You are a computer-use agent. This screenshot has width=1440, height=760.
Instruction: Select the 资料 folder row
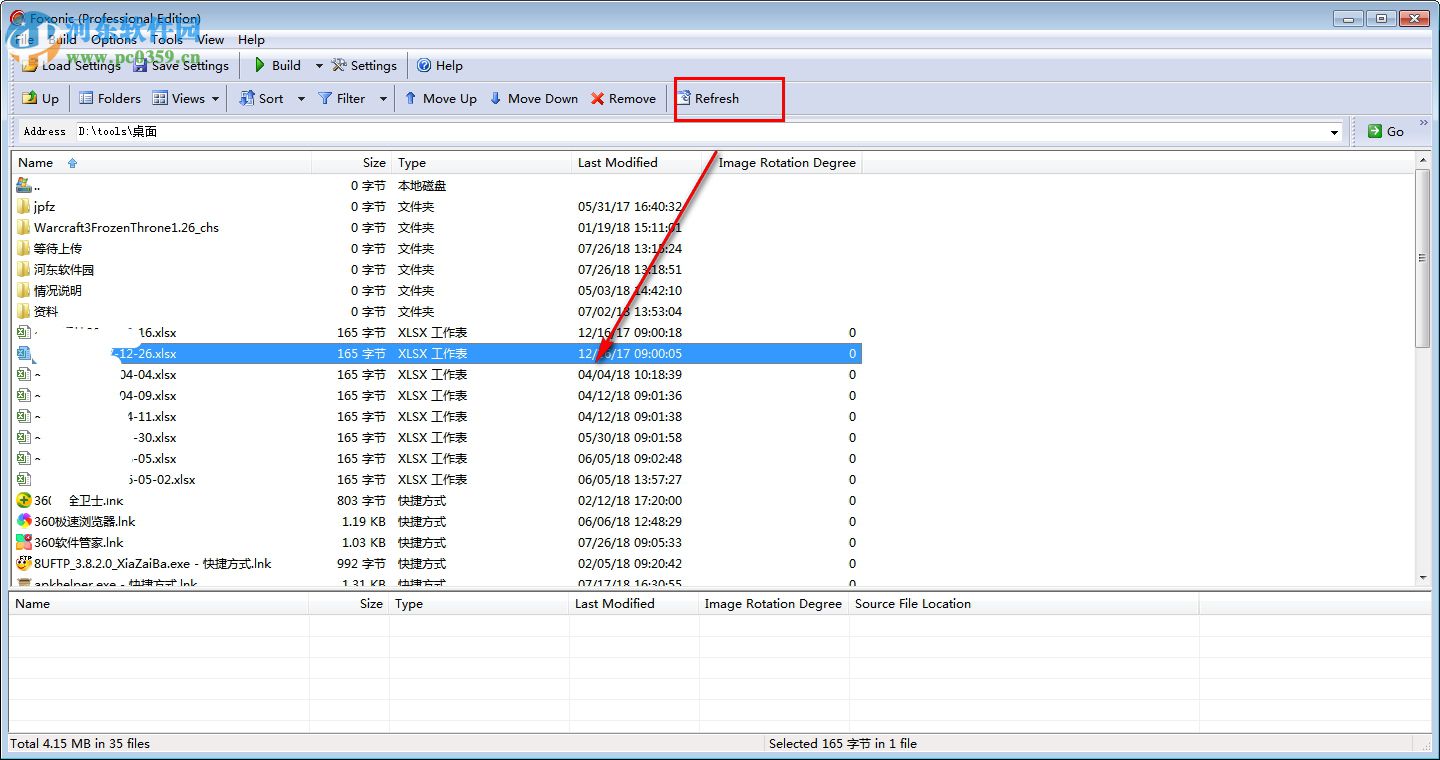tap(436, 312)
